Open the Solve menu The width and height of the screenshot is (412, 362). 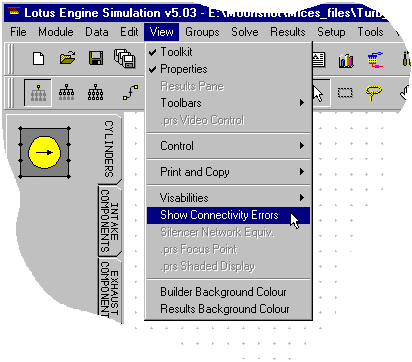245,32
